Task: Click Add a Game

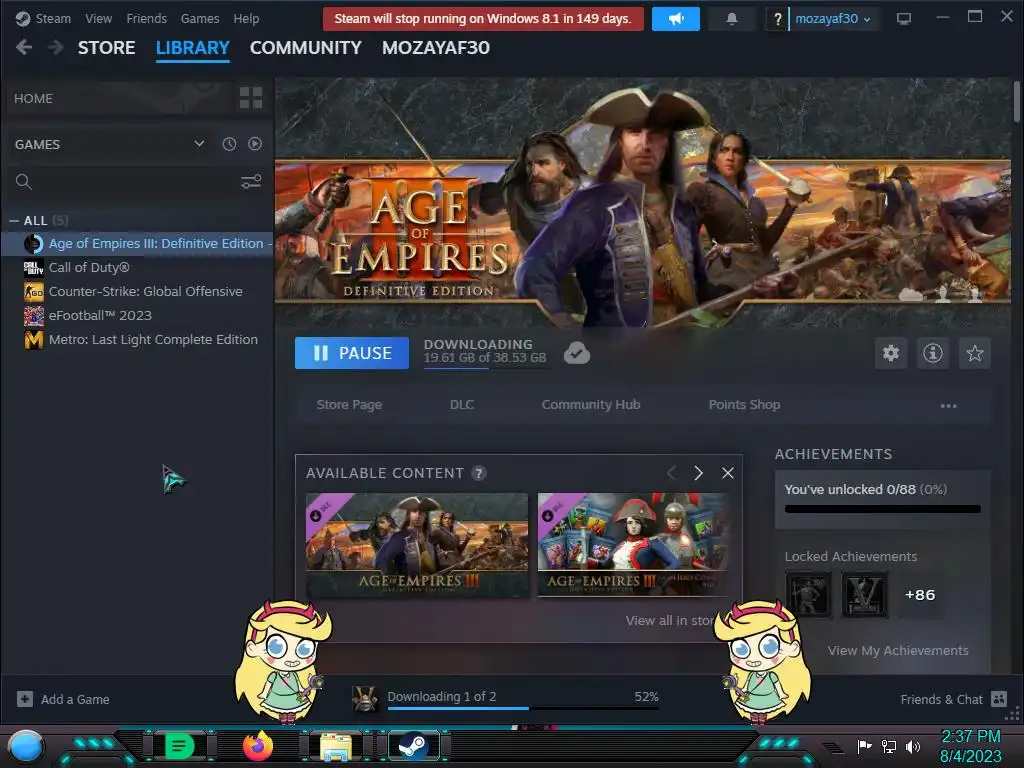Action: click(63, 699)
